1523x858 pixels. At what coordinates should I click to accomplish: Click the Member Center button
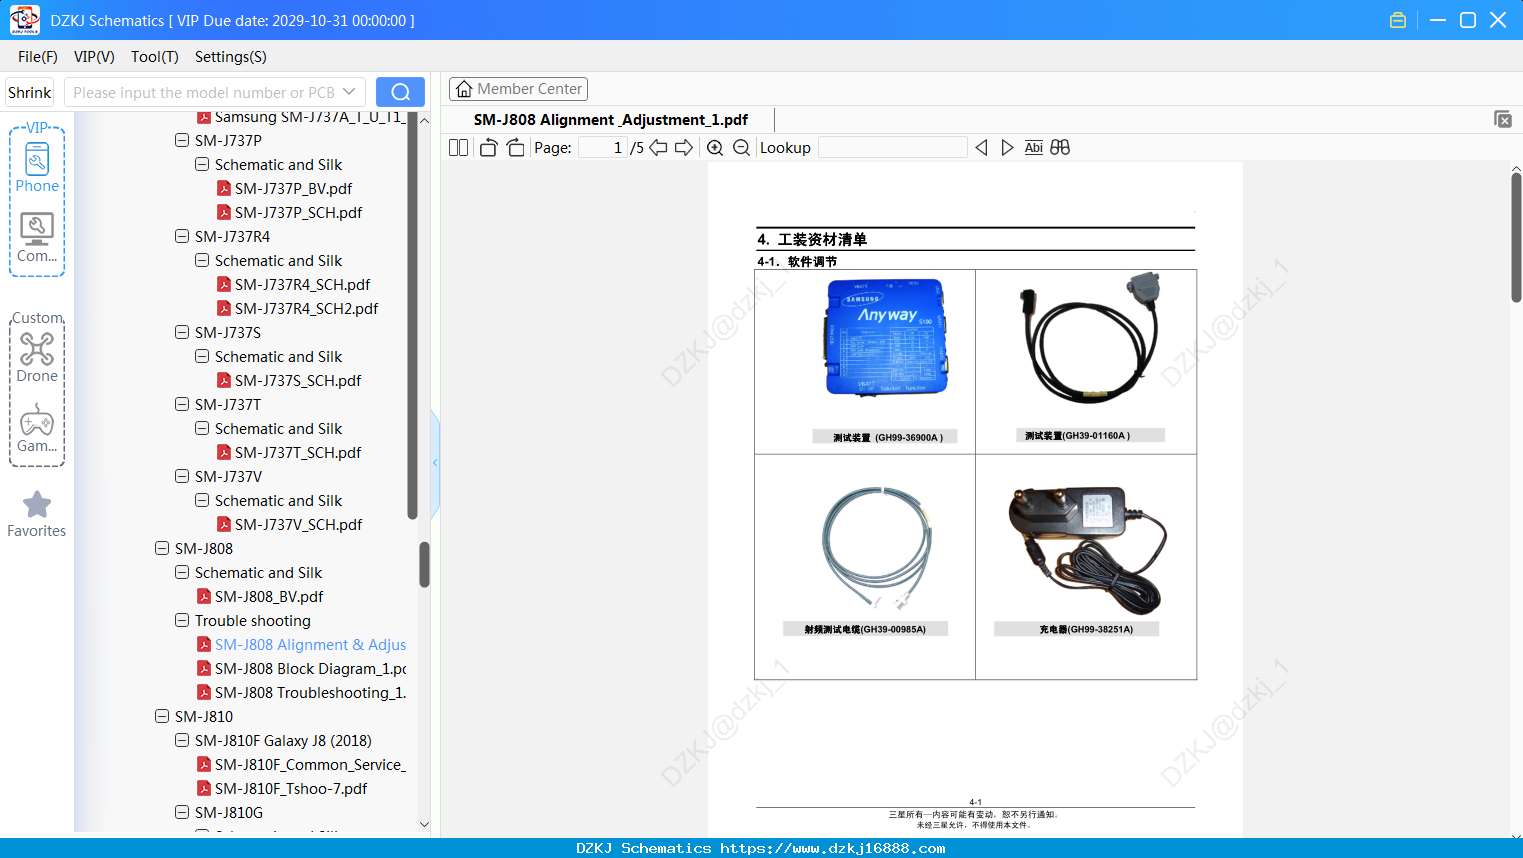[518, 89]
